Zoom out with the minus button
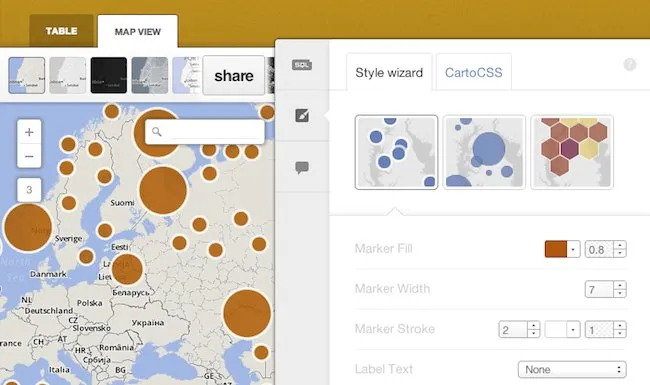 click(x=29, y=156)
